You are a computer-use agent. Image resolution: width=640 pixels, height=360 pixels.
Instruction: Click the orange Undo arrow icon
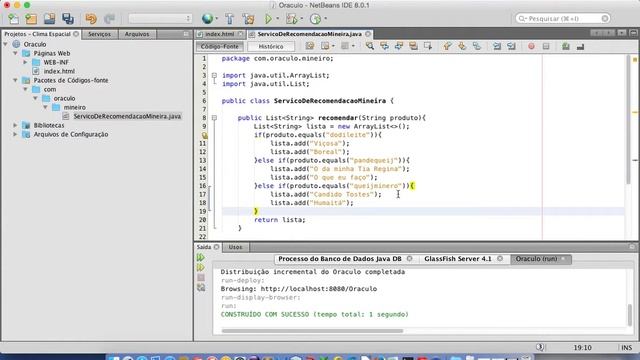(91, 19)
